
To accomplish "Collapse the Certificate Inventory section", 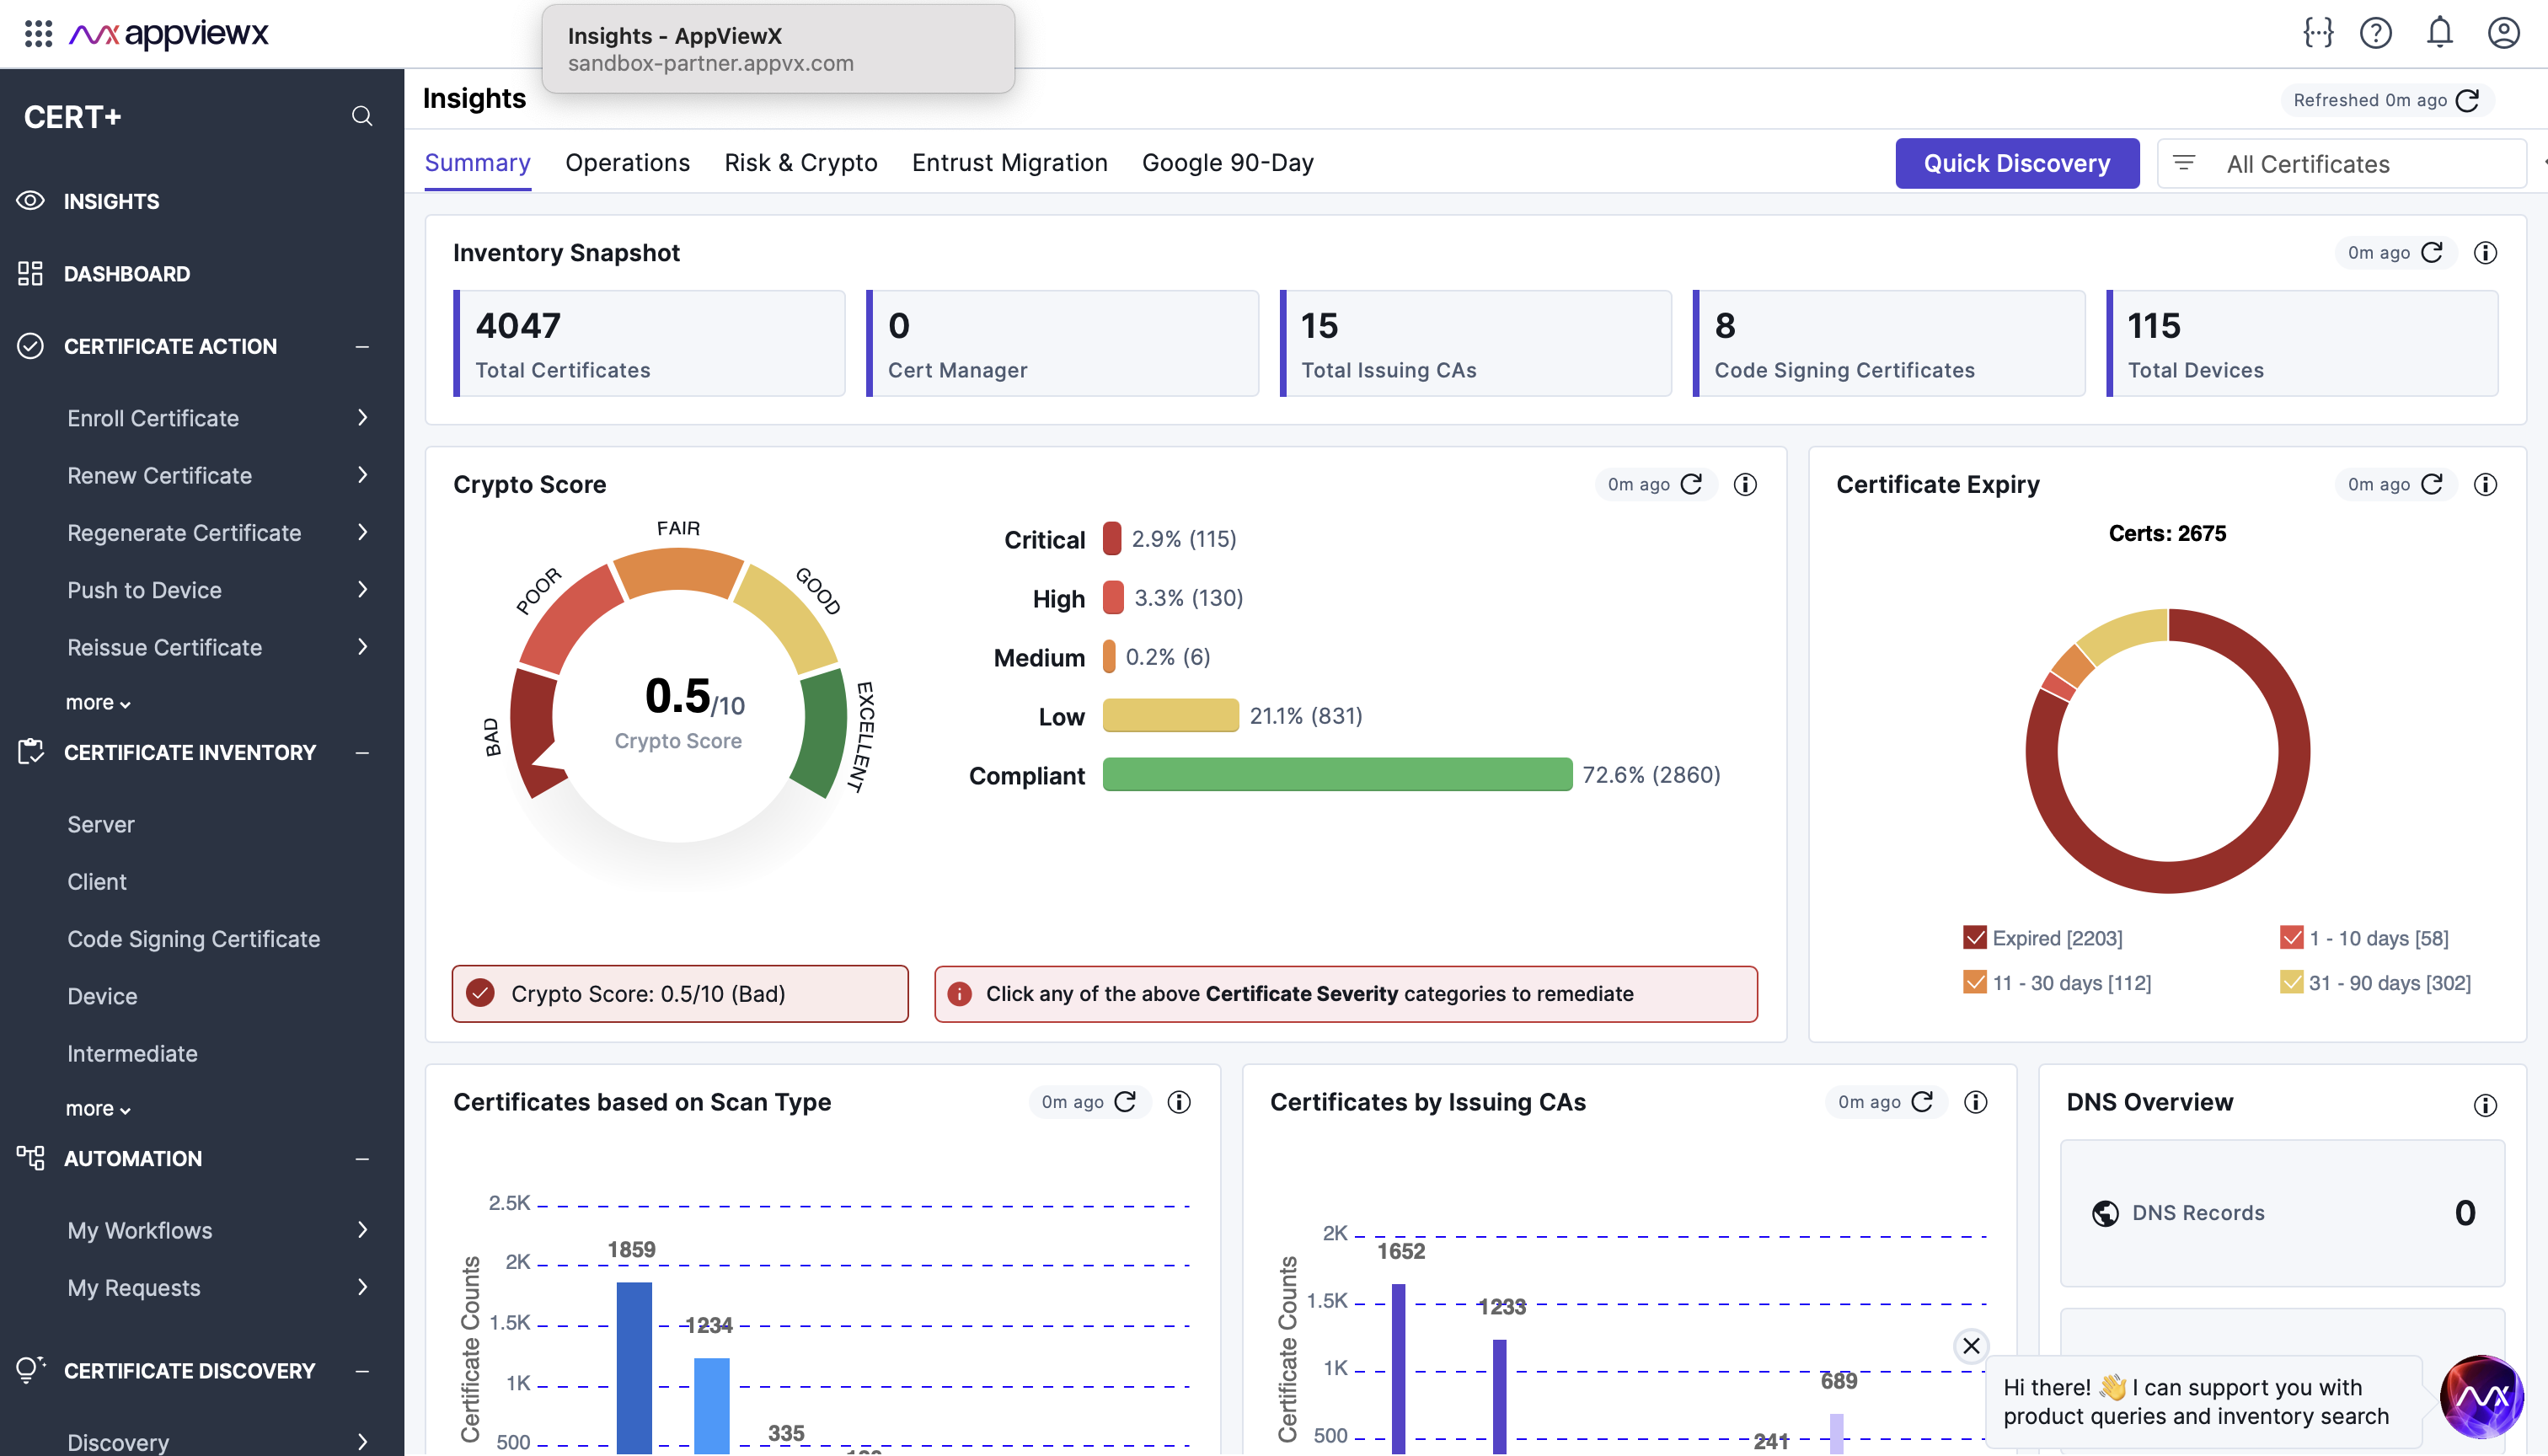I will [x=362, y=752].
